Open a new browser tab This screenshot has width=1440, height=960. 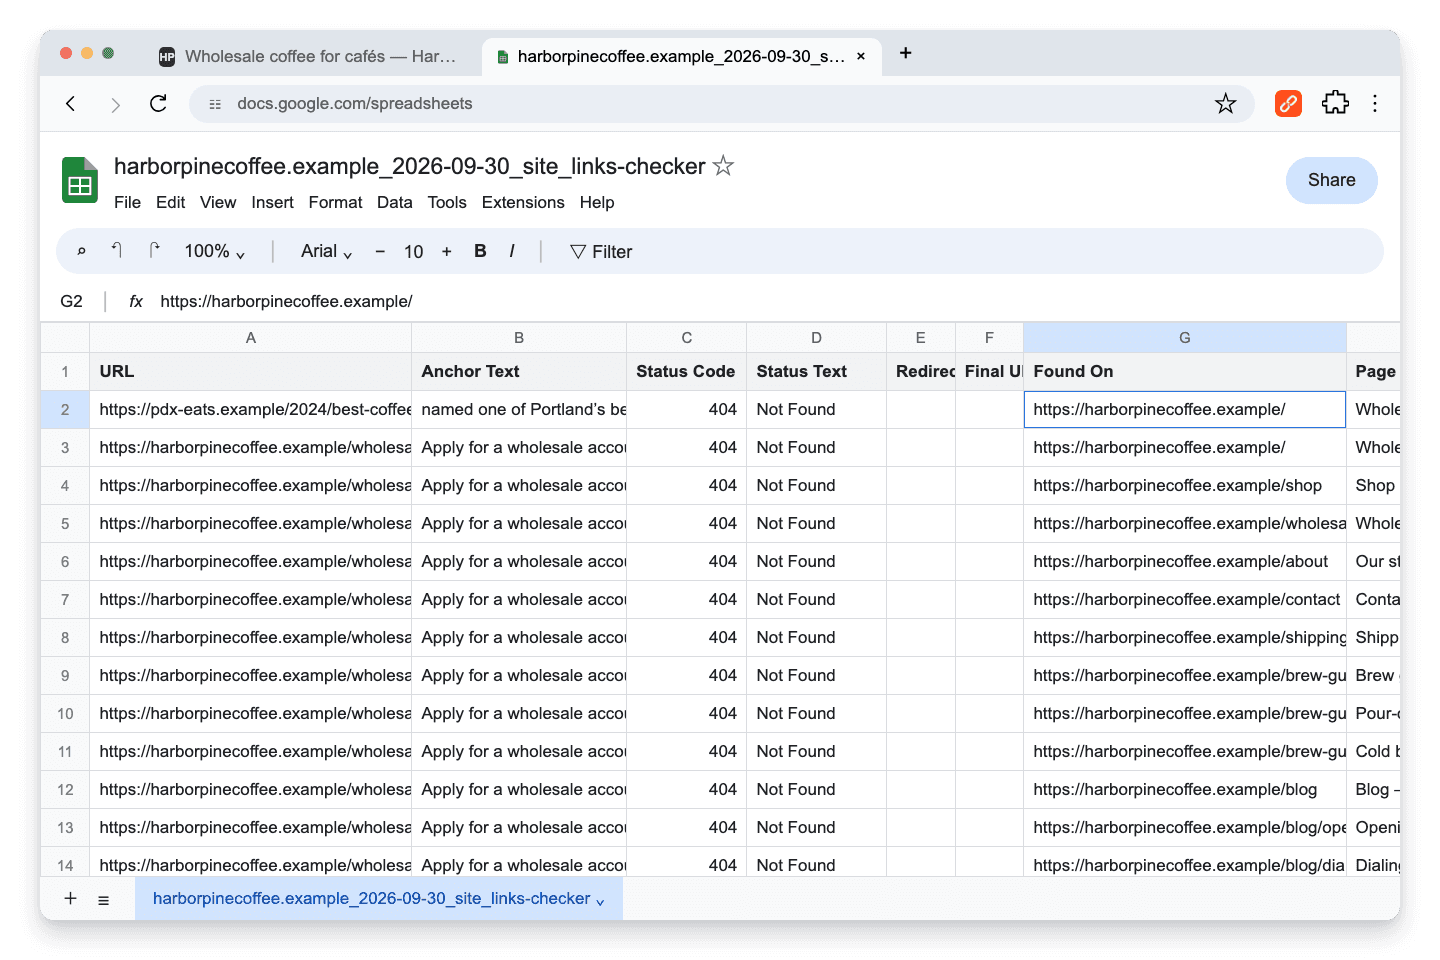[x=905, y=54]
